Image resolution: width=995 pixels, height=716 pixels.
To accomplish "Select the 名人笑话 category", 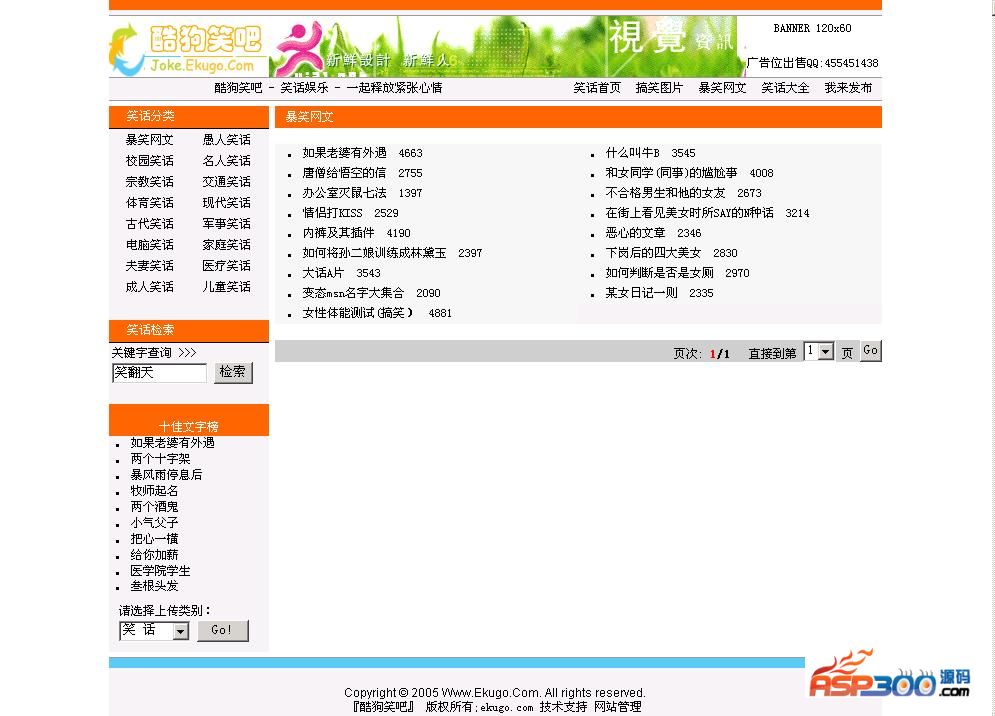I will pos(226,161).
